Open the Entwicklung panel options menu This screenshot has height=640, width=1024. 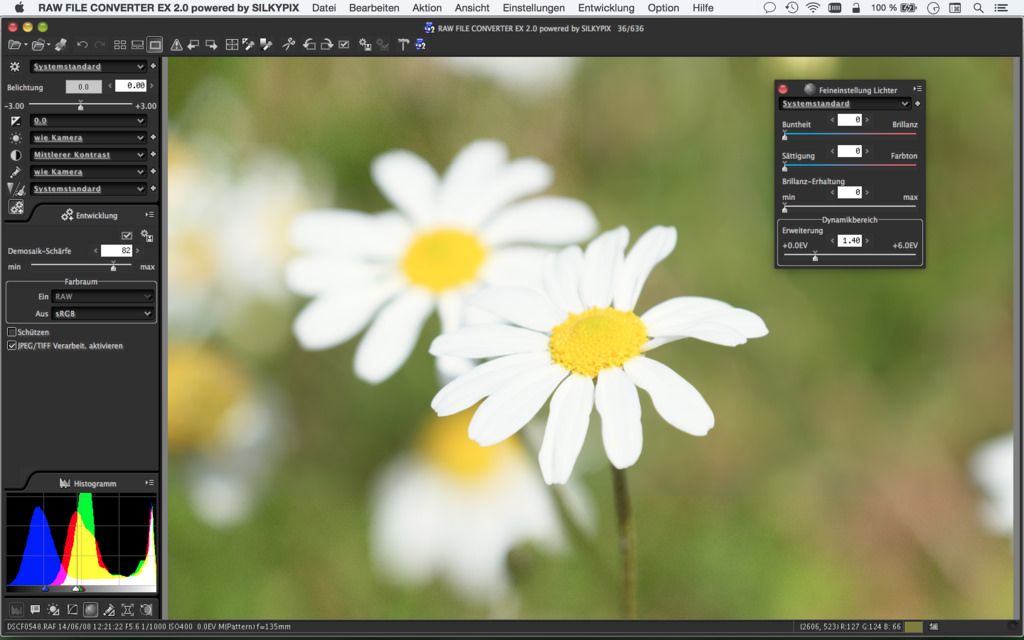pos(150,215)
